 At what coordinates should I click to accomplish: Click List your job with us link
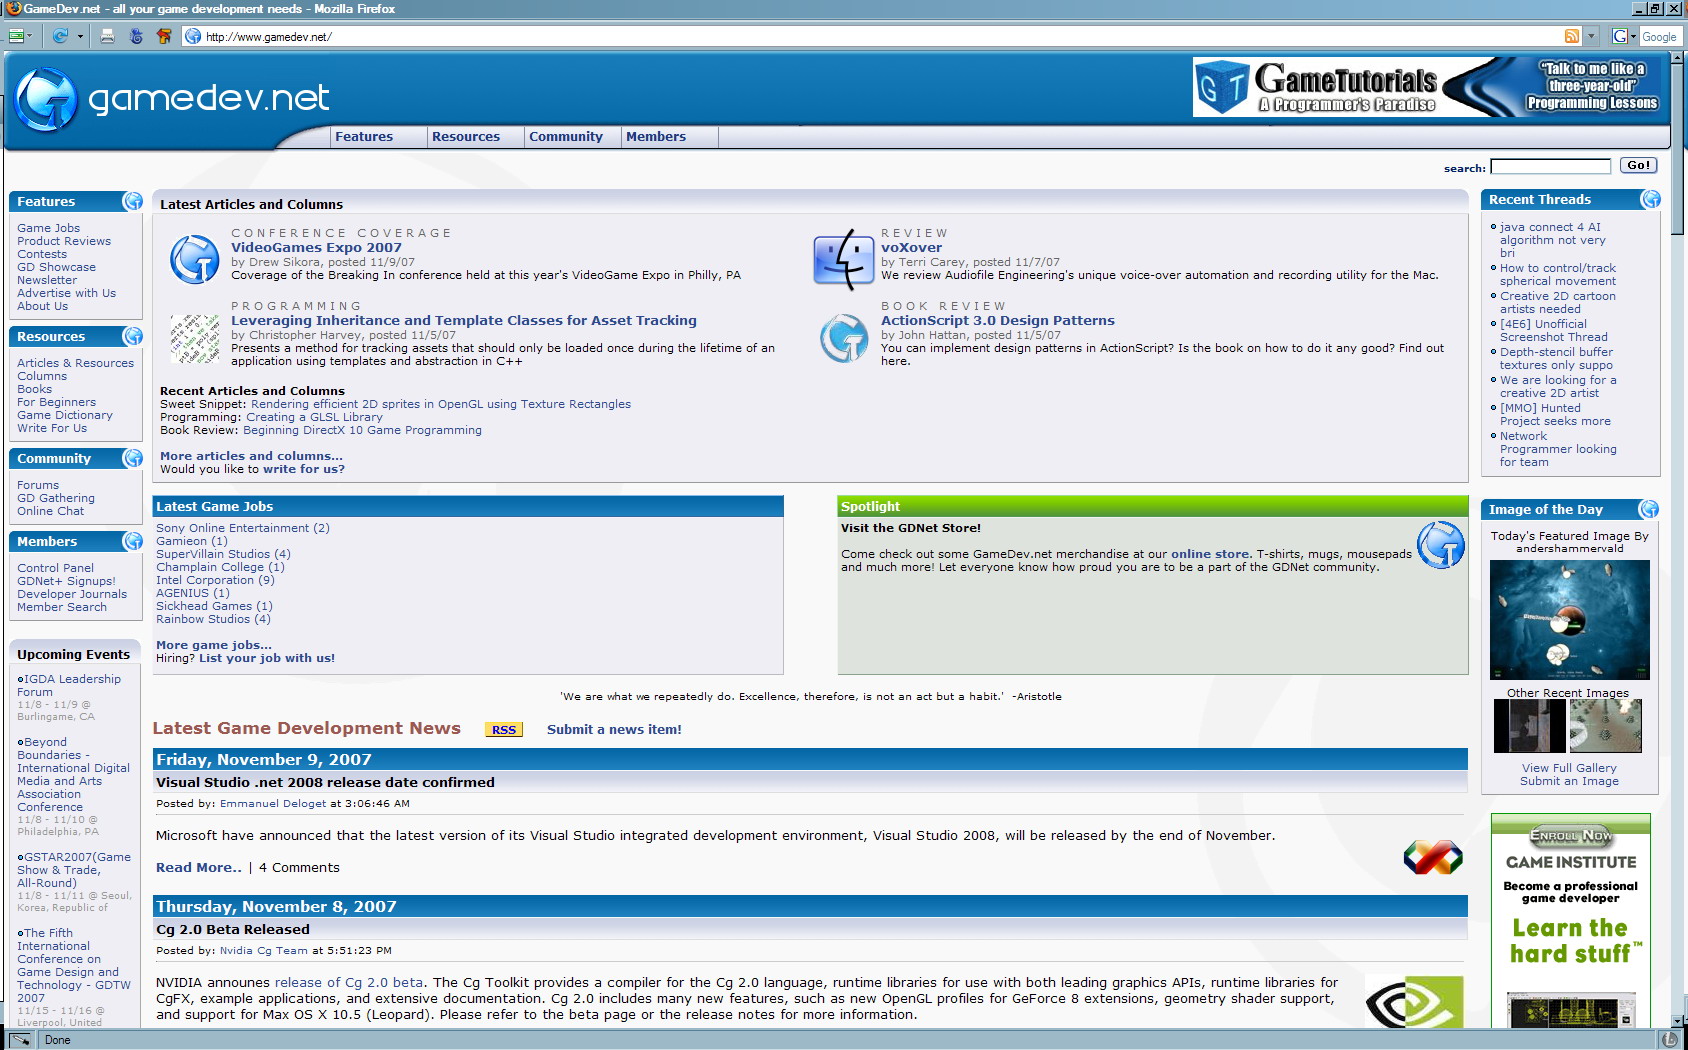click(267, 658)
